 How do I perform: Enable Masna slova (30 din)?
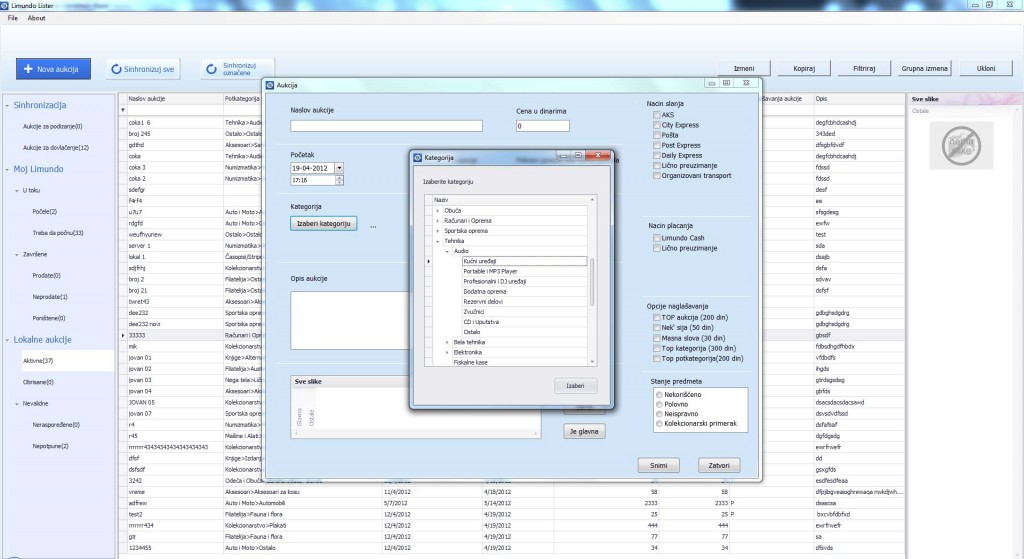click(x=656, y=338)
